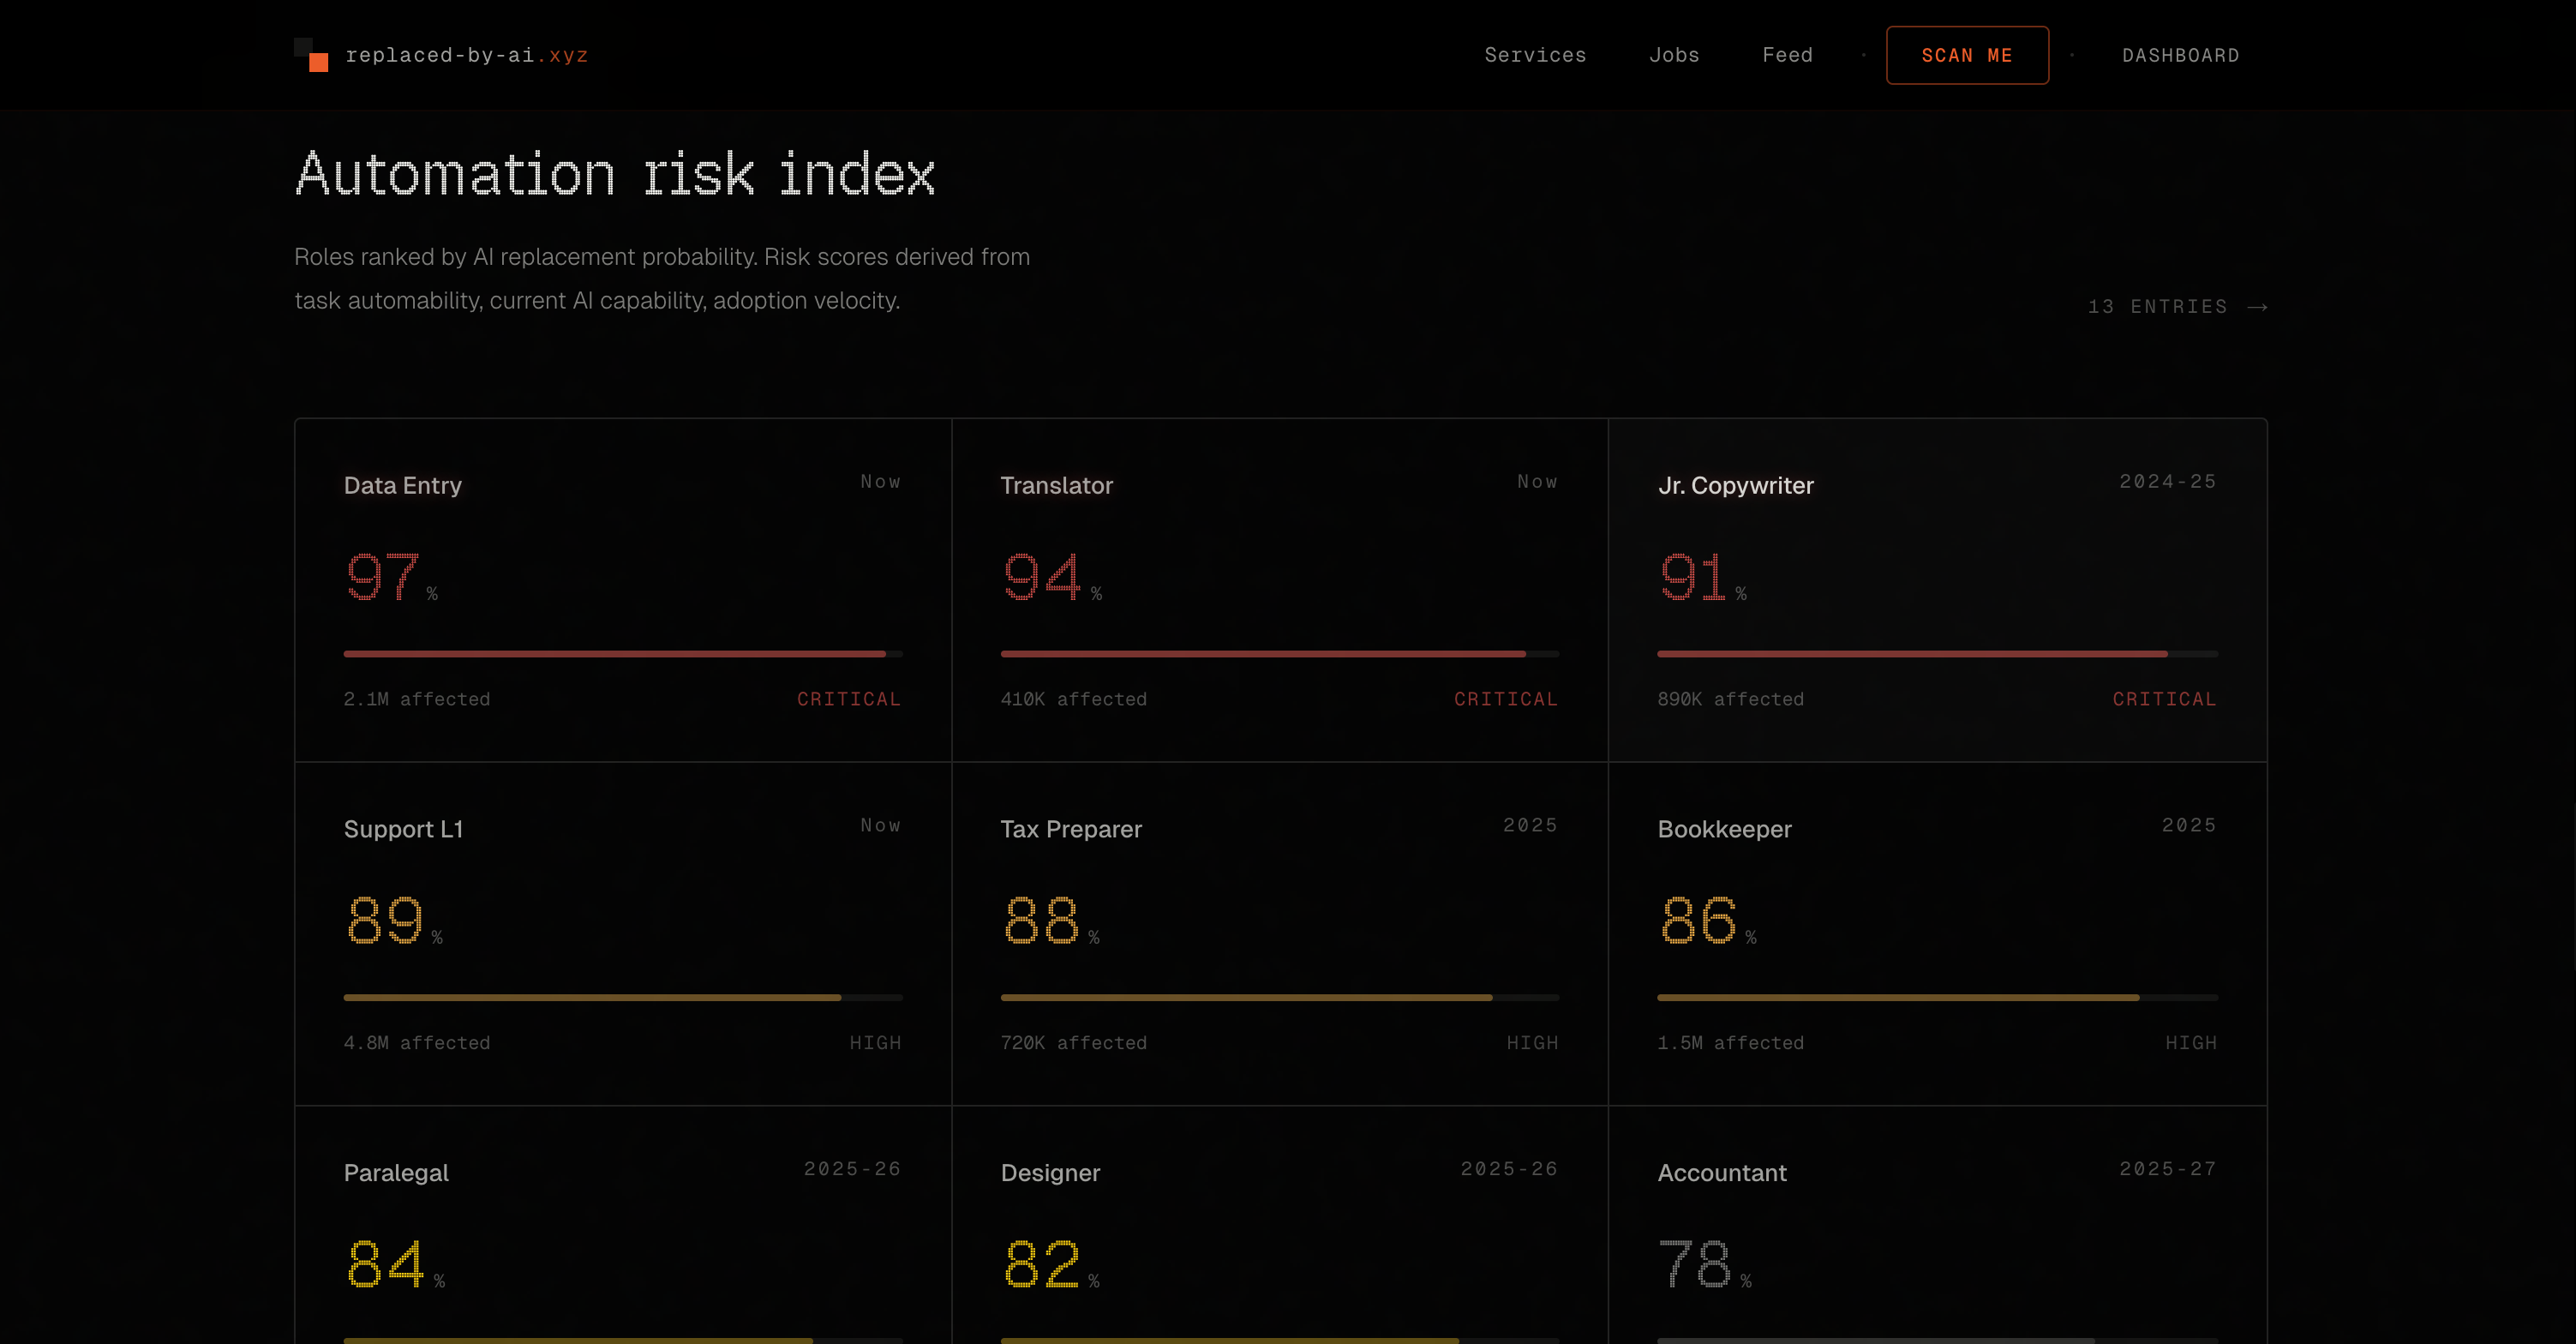Switch to the Feed section

coord(1788,55)
